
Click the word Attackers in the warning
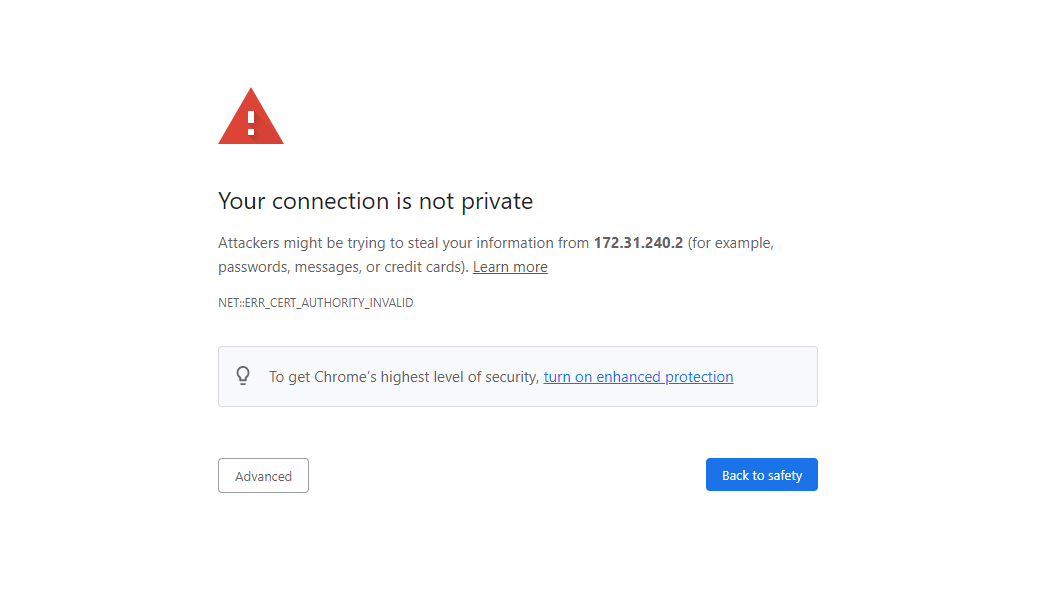point(249,243)
